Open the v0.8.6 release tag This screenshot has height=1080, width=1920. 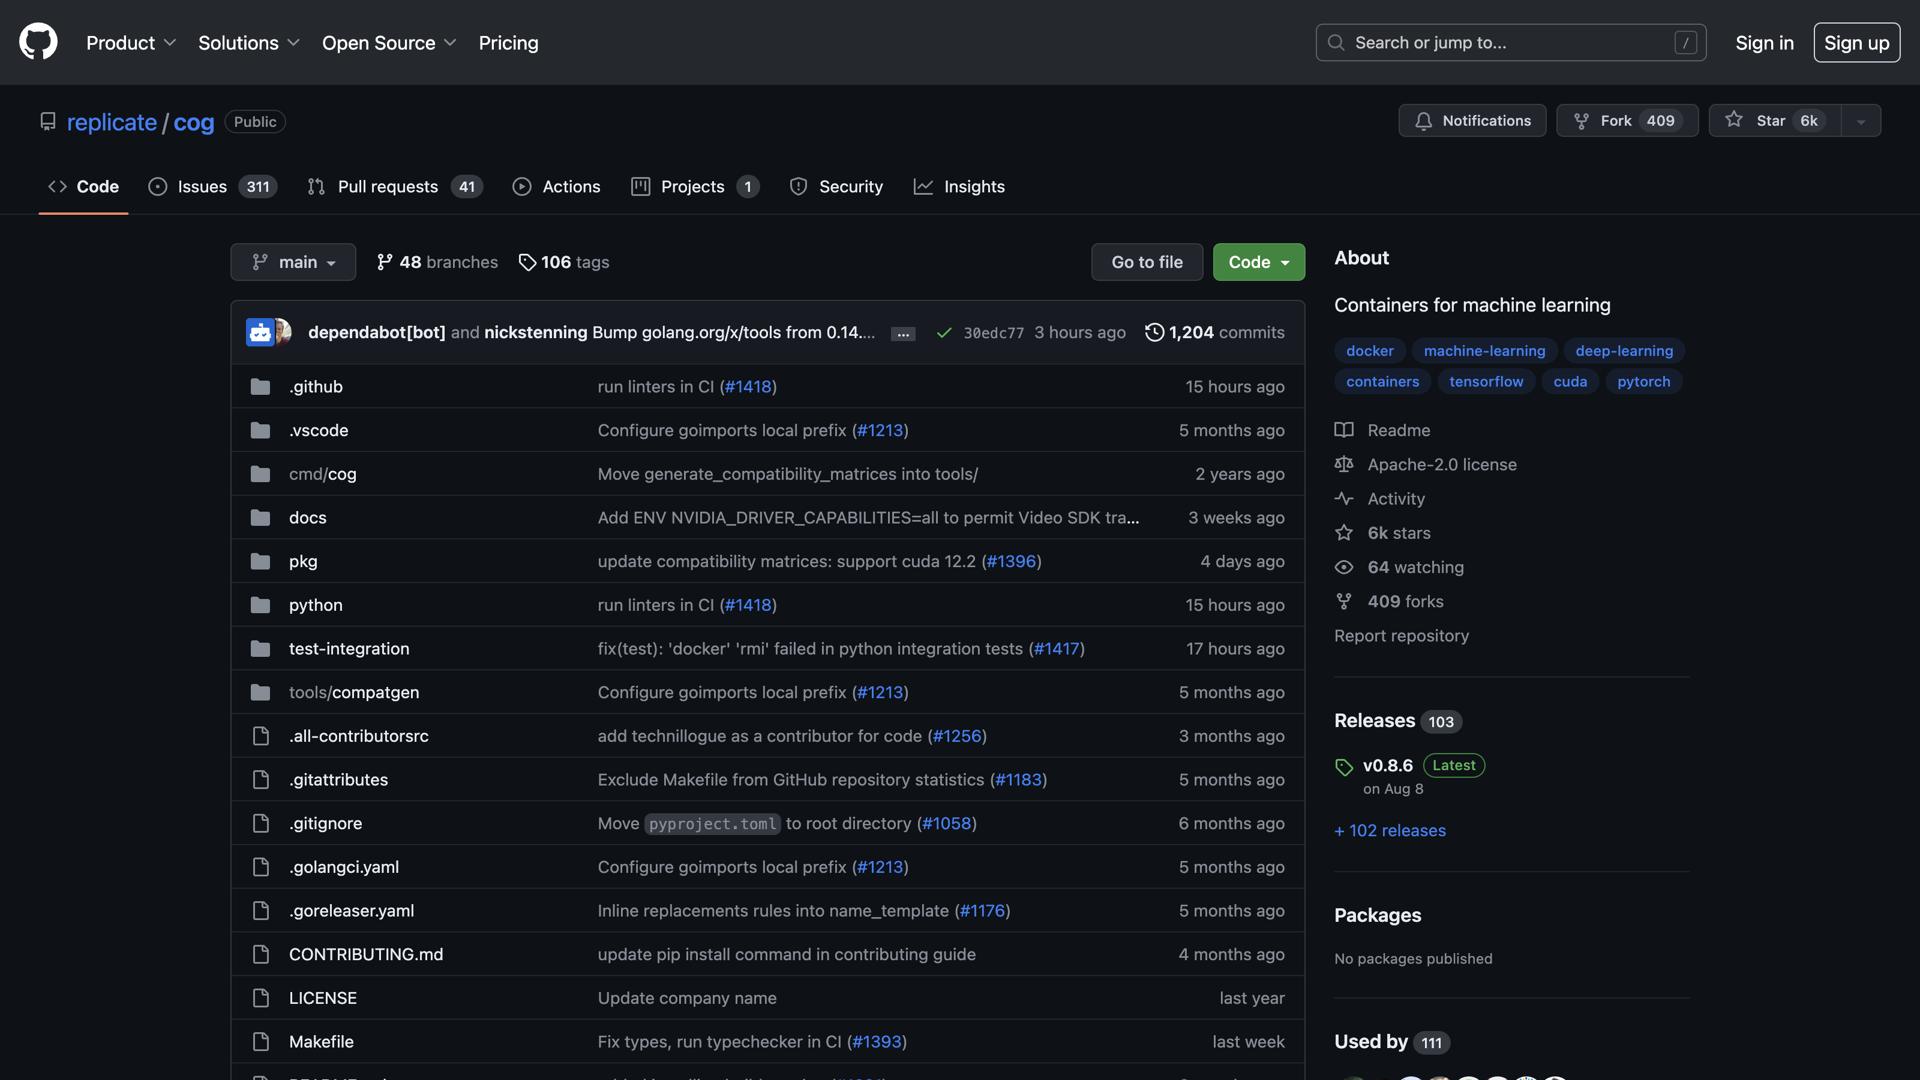1387,765
